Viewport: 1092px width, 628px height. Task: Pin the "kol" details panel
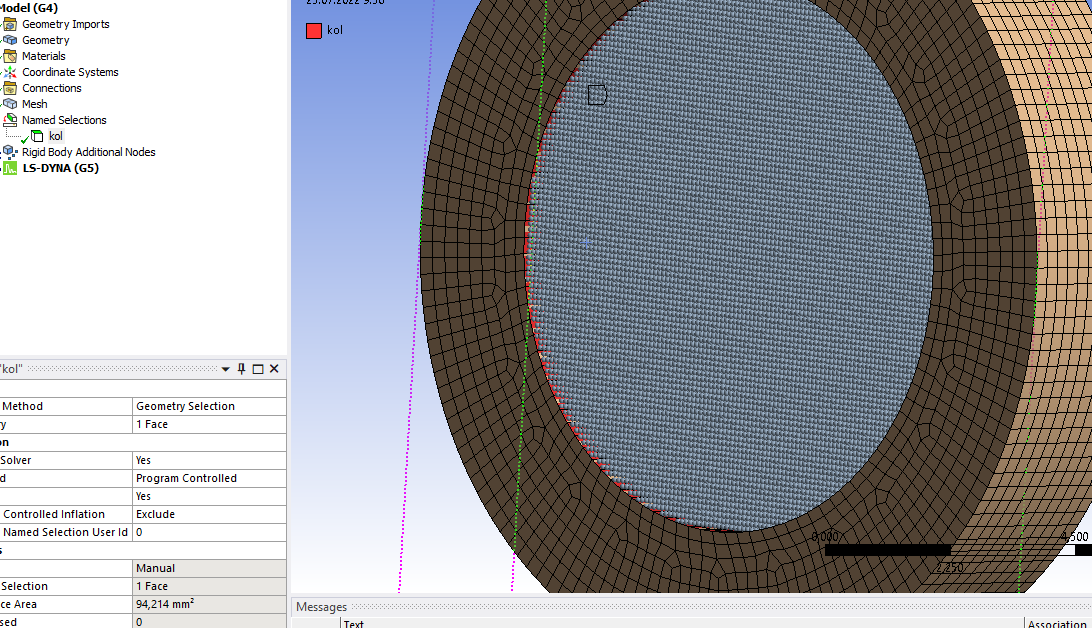[x=242, y=369]
